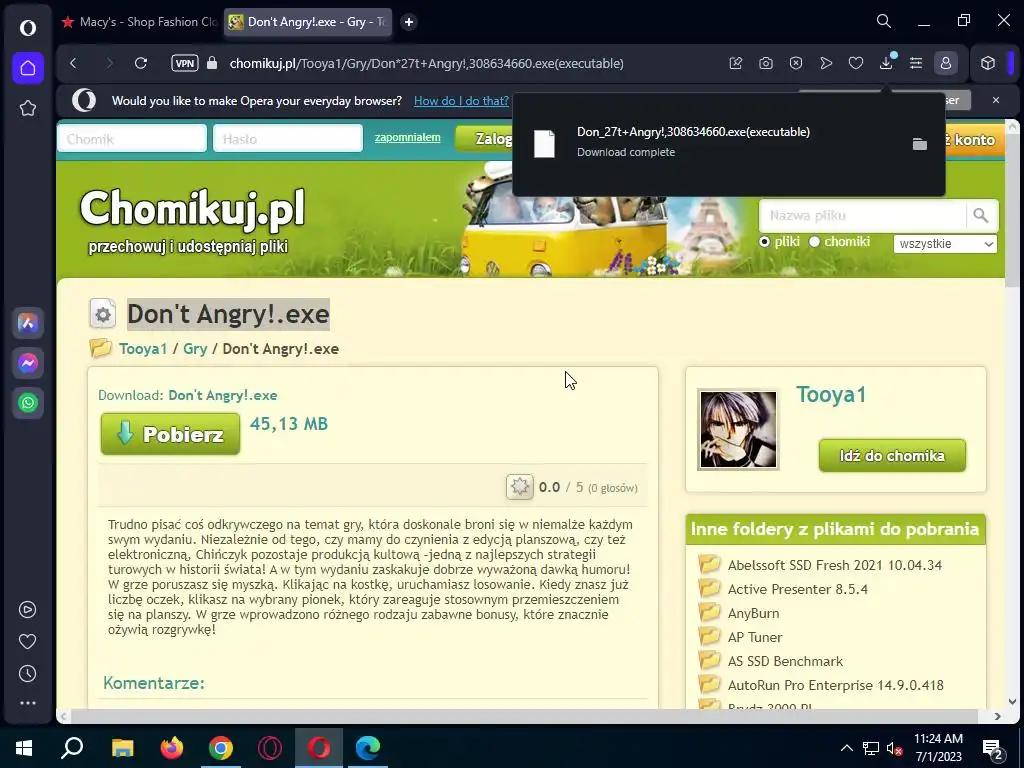Select the Don't Angry!.exe tab
Image resolution: width=1024 pixels, height=768 pixels.
click(x=308, y=22)
